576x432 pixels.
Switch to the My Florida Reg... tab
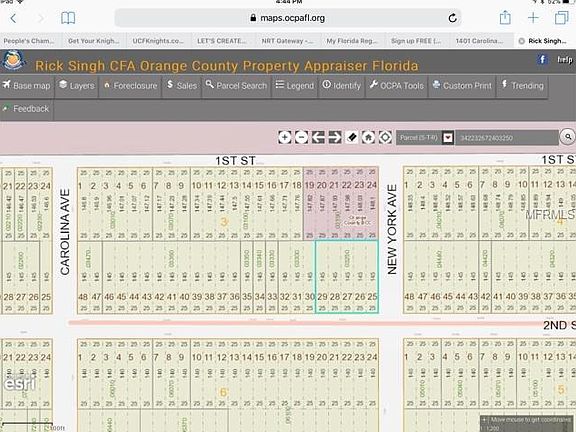(x=352, y=41)
